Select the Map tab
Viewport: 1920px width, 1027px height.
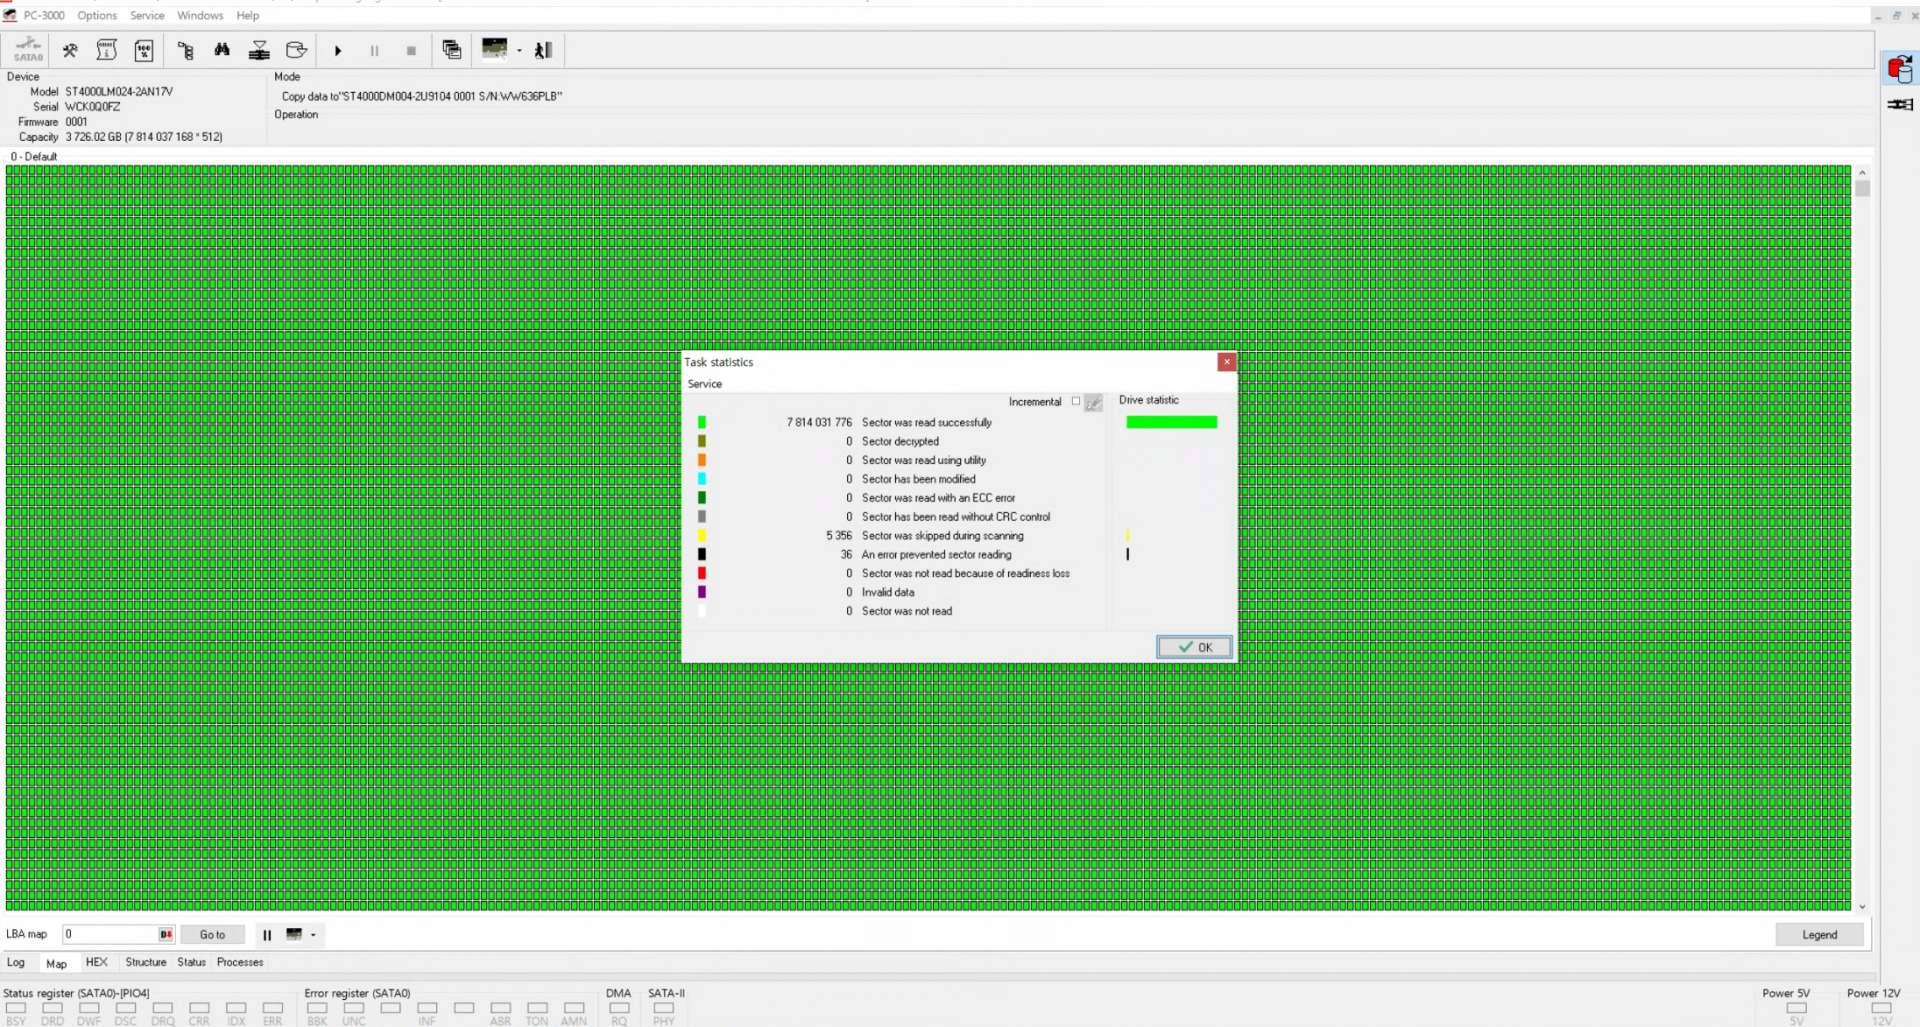(x=56, y=963)
